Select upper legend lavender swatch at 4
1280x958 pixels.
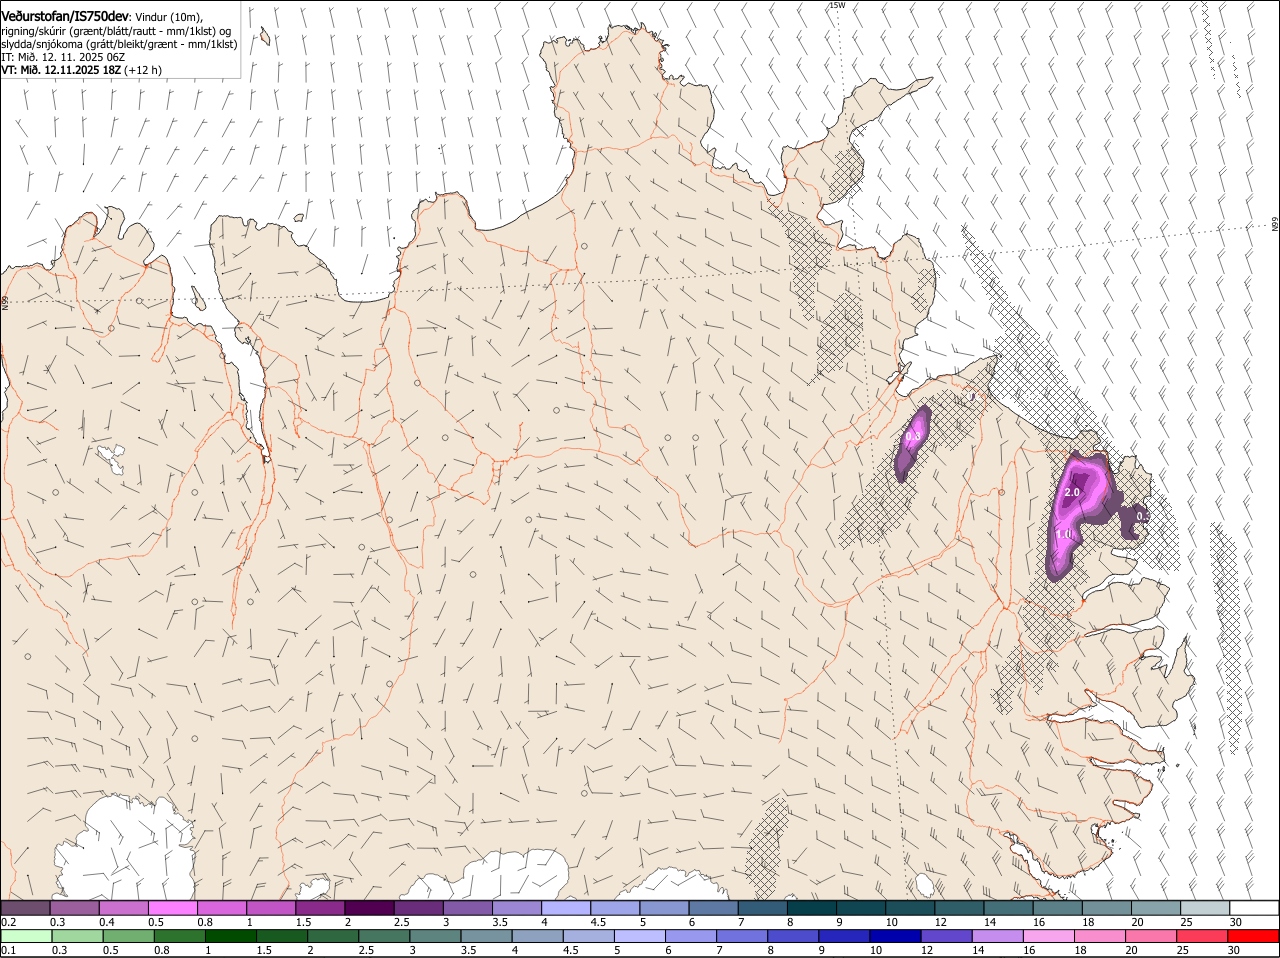point(567,908)
